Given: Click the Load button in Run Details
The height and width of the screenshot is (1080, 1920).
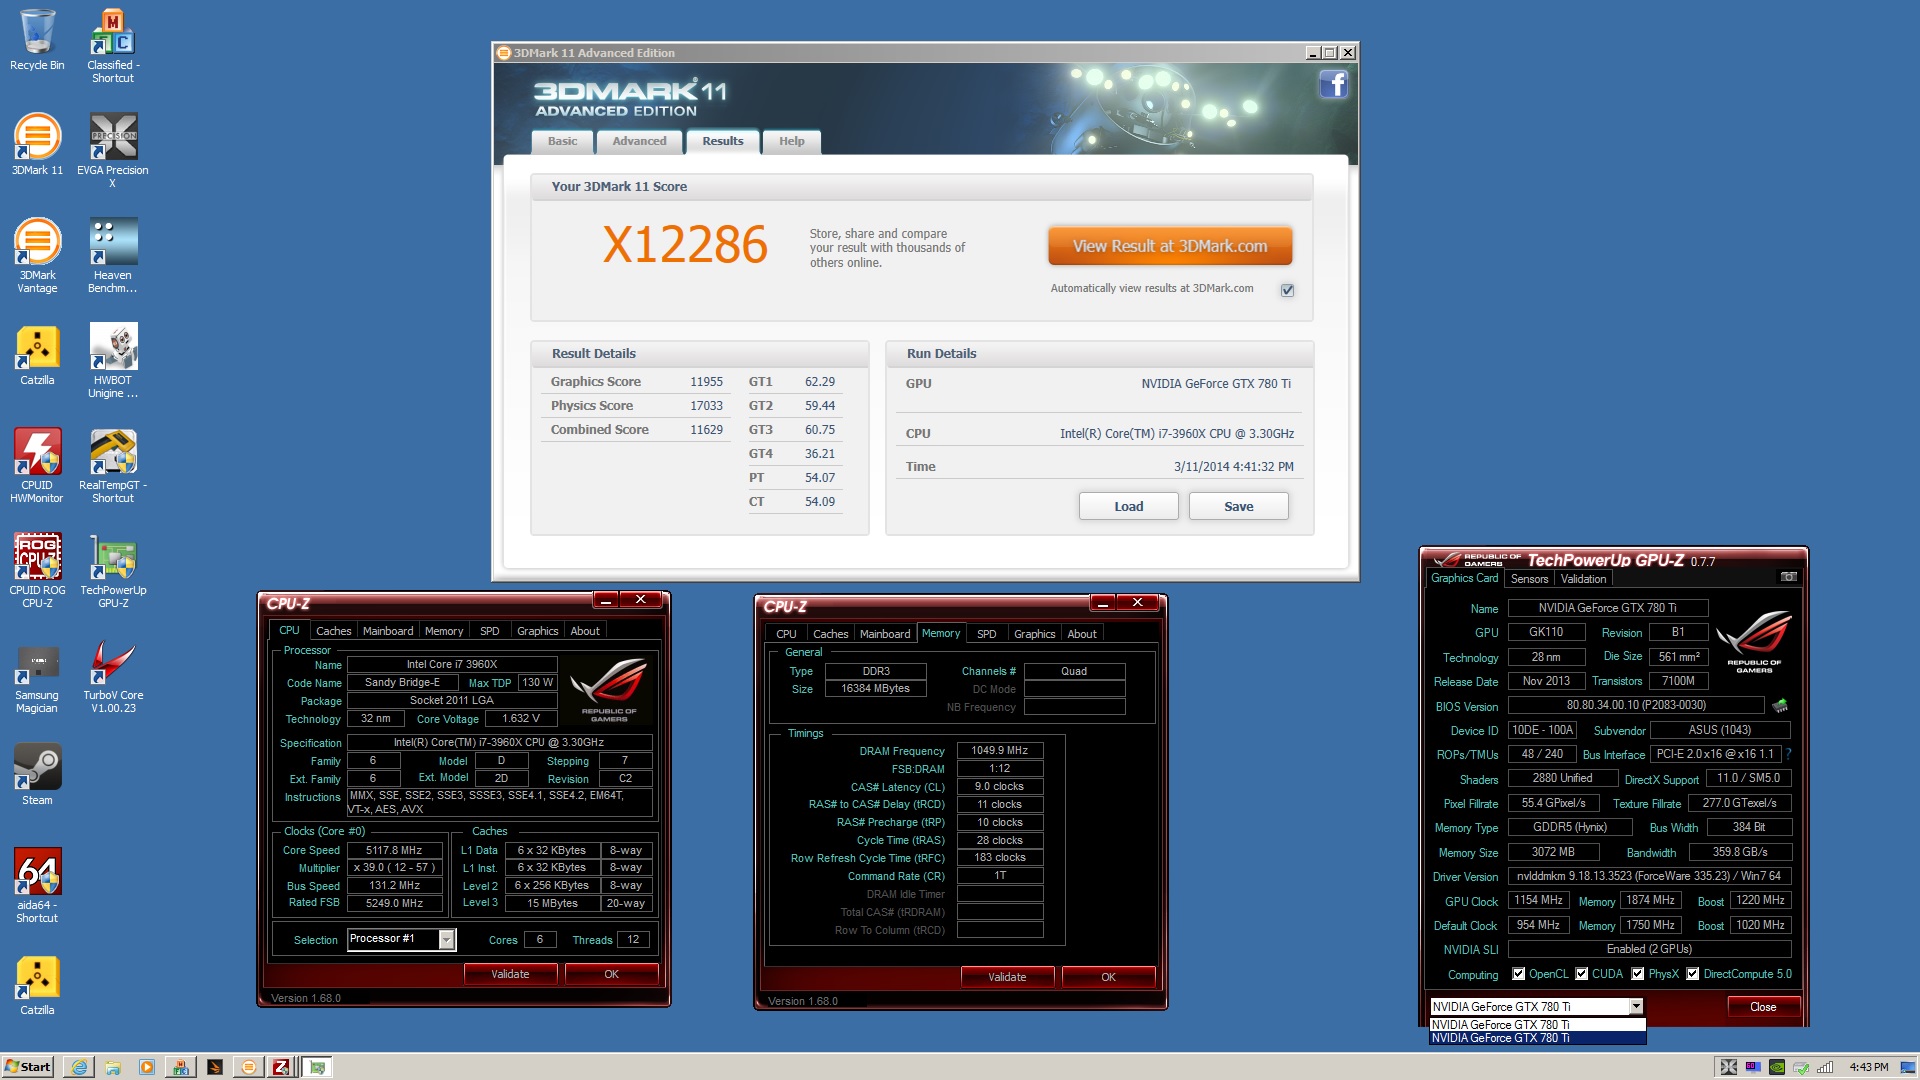Looking at the screenshot, I should (x=1128, y=506).
